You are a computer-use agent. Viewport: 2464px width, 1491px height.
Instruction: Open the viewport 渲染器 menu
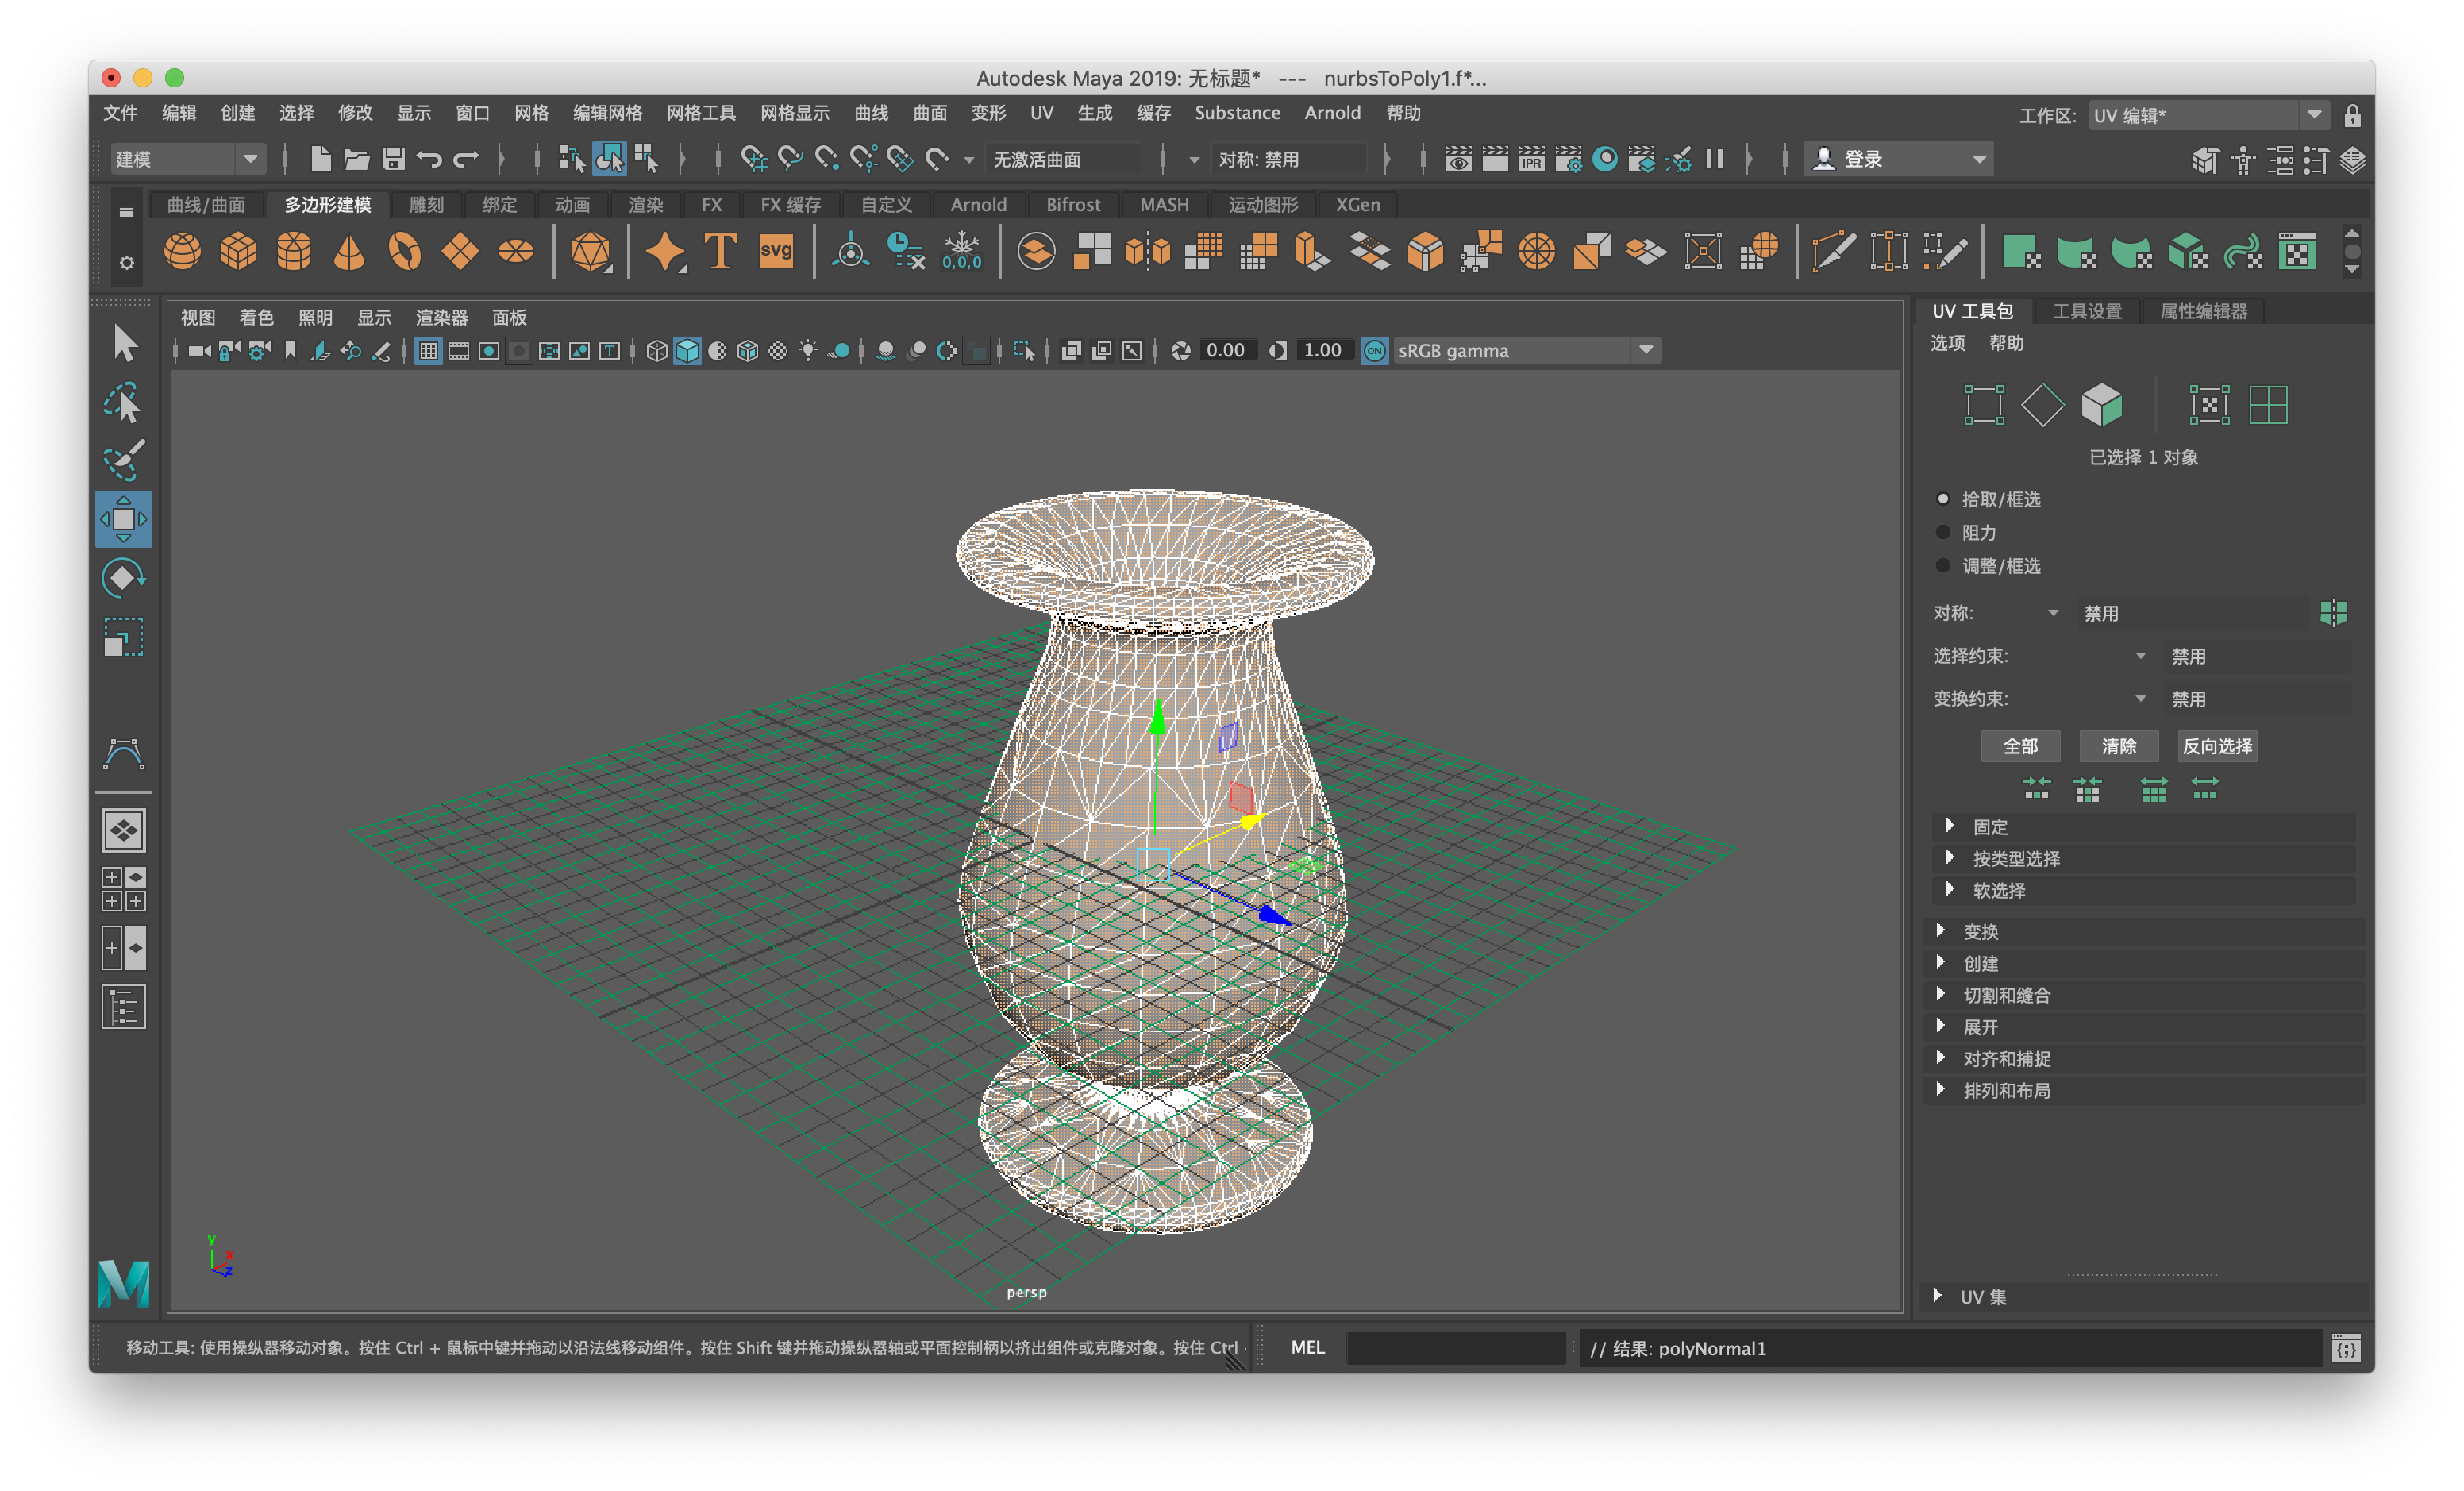coord(441,318)
